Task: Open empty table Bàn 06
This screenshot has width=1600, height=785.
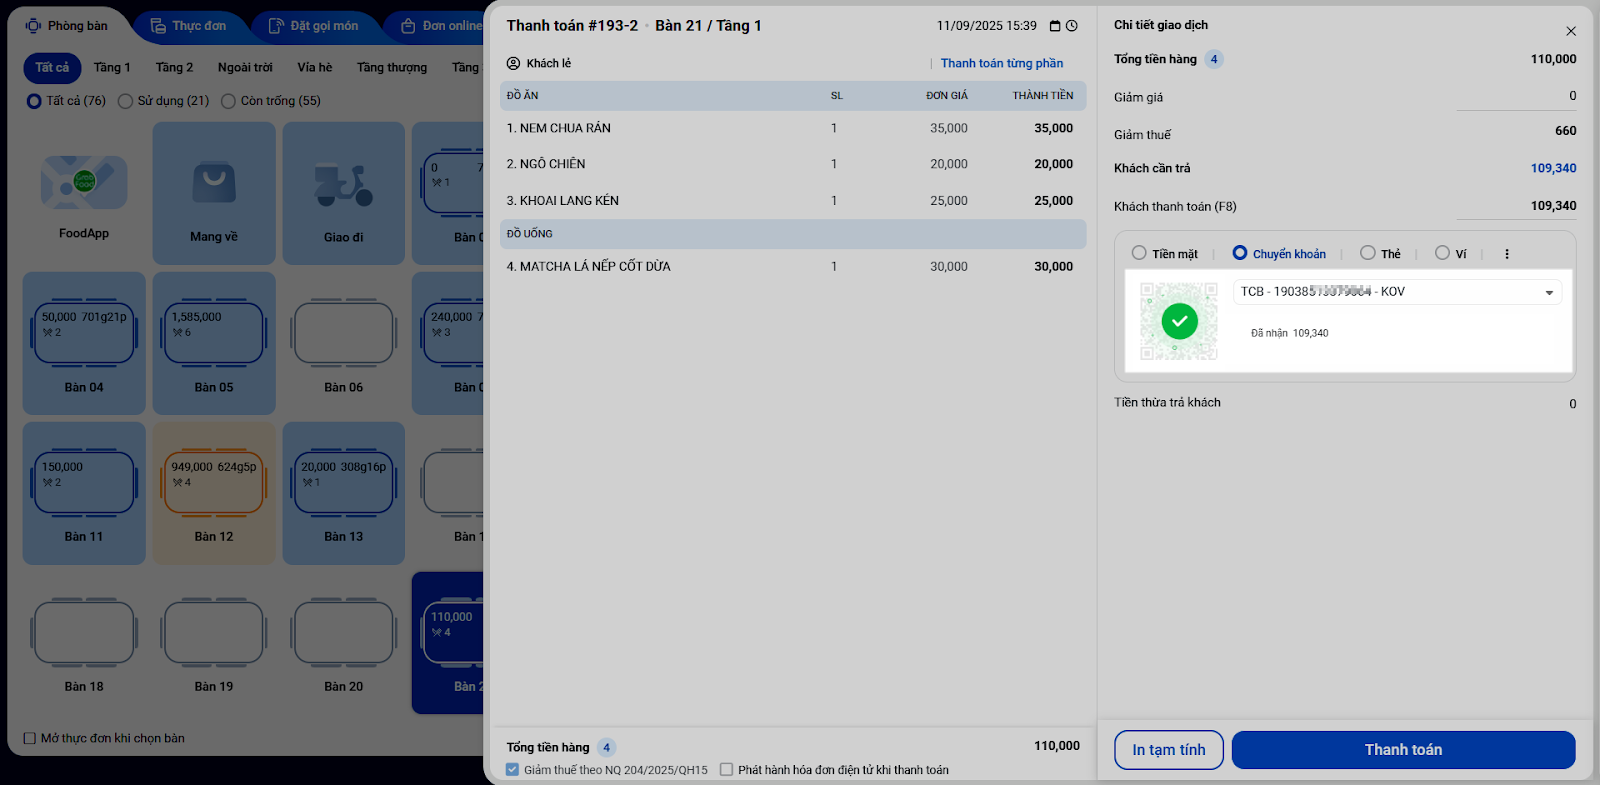Action: [344, 343]
